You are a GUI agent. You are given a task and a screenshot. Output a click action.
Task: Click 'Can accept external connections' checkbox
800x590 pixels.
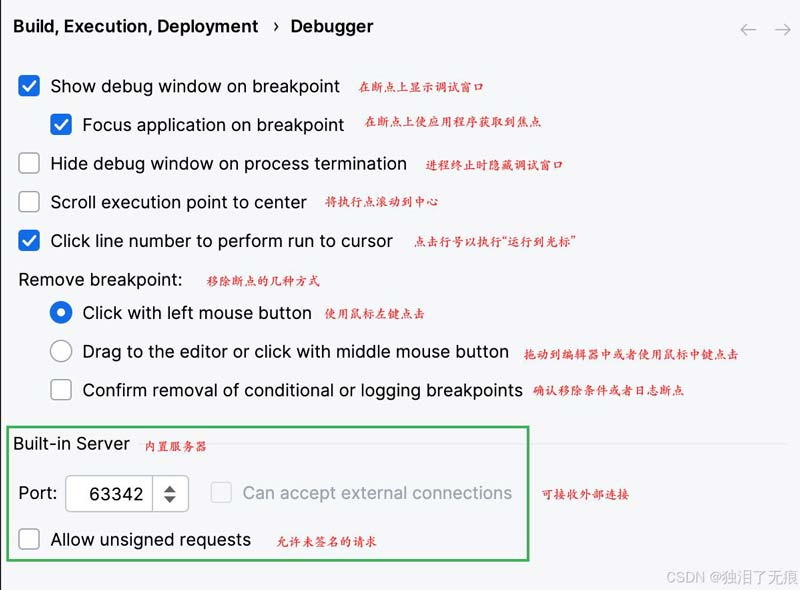(x=221, y=492)
